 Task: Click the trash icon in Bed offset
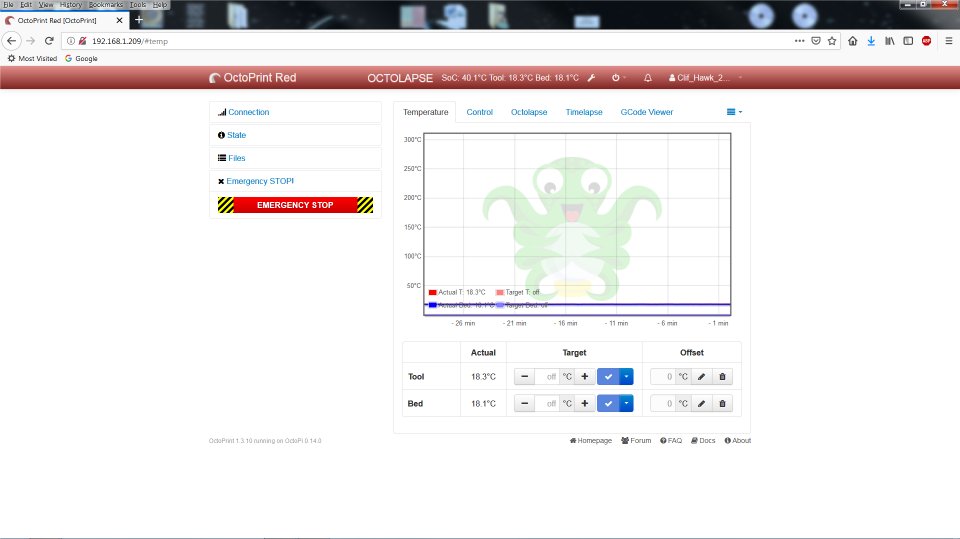pyautogui.click(x=724, y=403)
